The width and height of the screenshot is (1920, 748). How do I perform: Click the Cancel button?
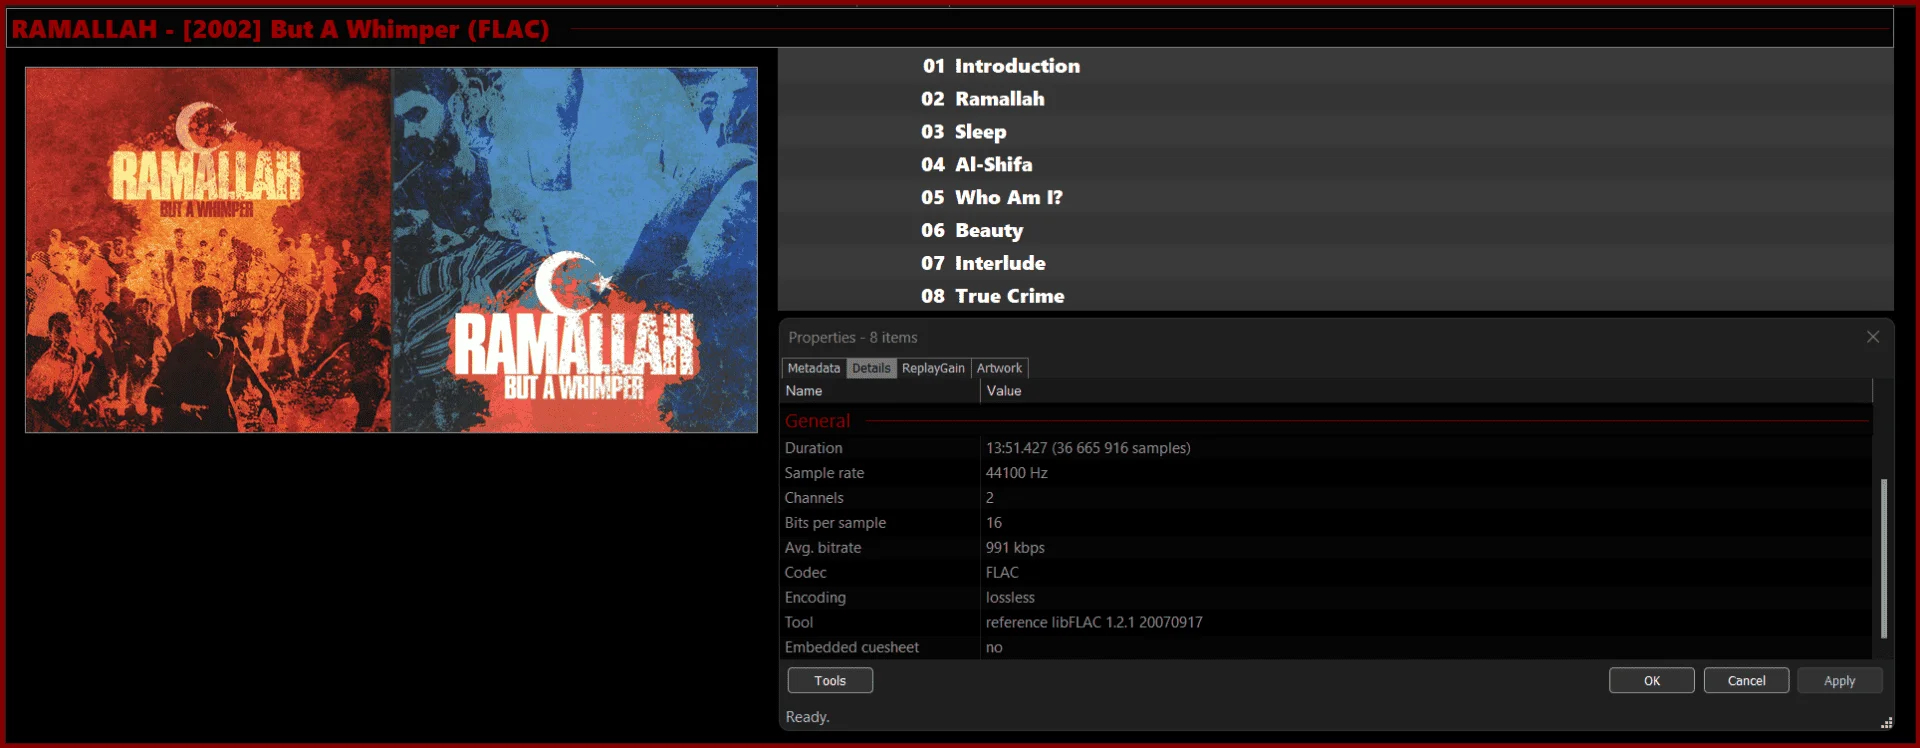[x=1747, y=681]
